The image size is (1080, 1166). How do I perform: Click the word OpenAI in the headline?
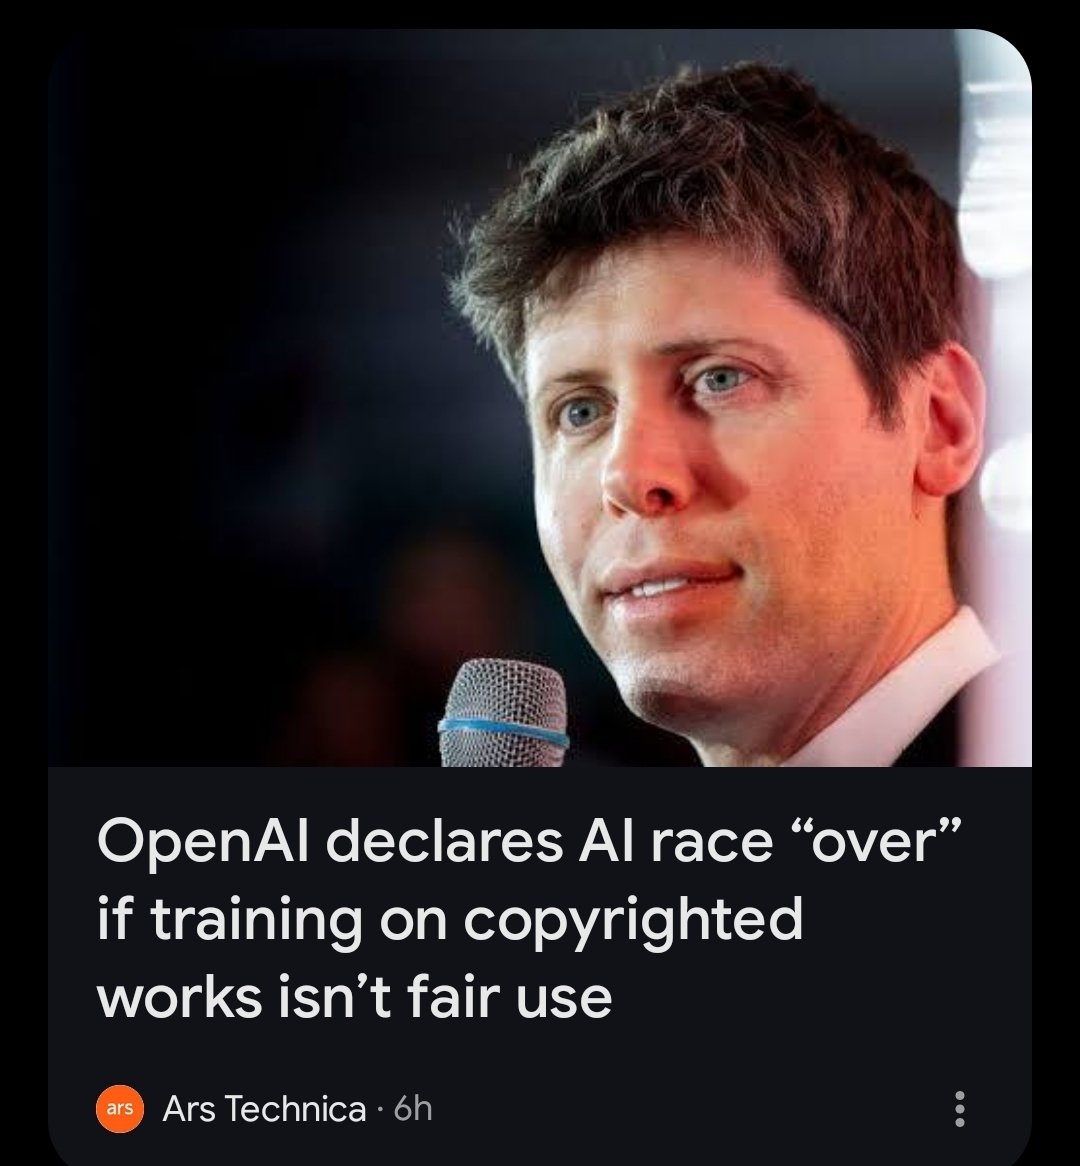(x=203, y=843)
